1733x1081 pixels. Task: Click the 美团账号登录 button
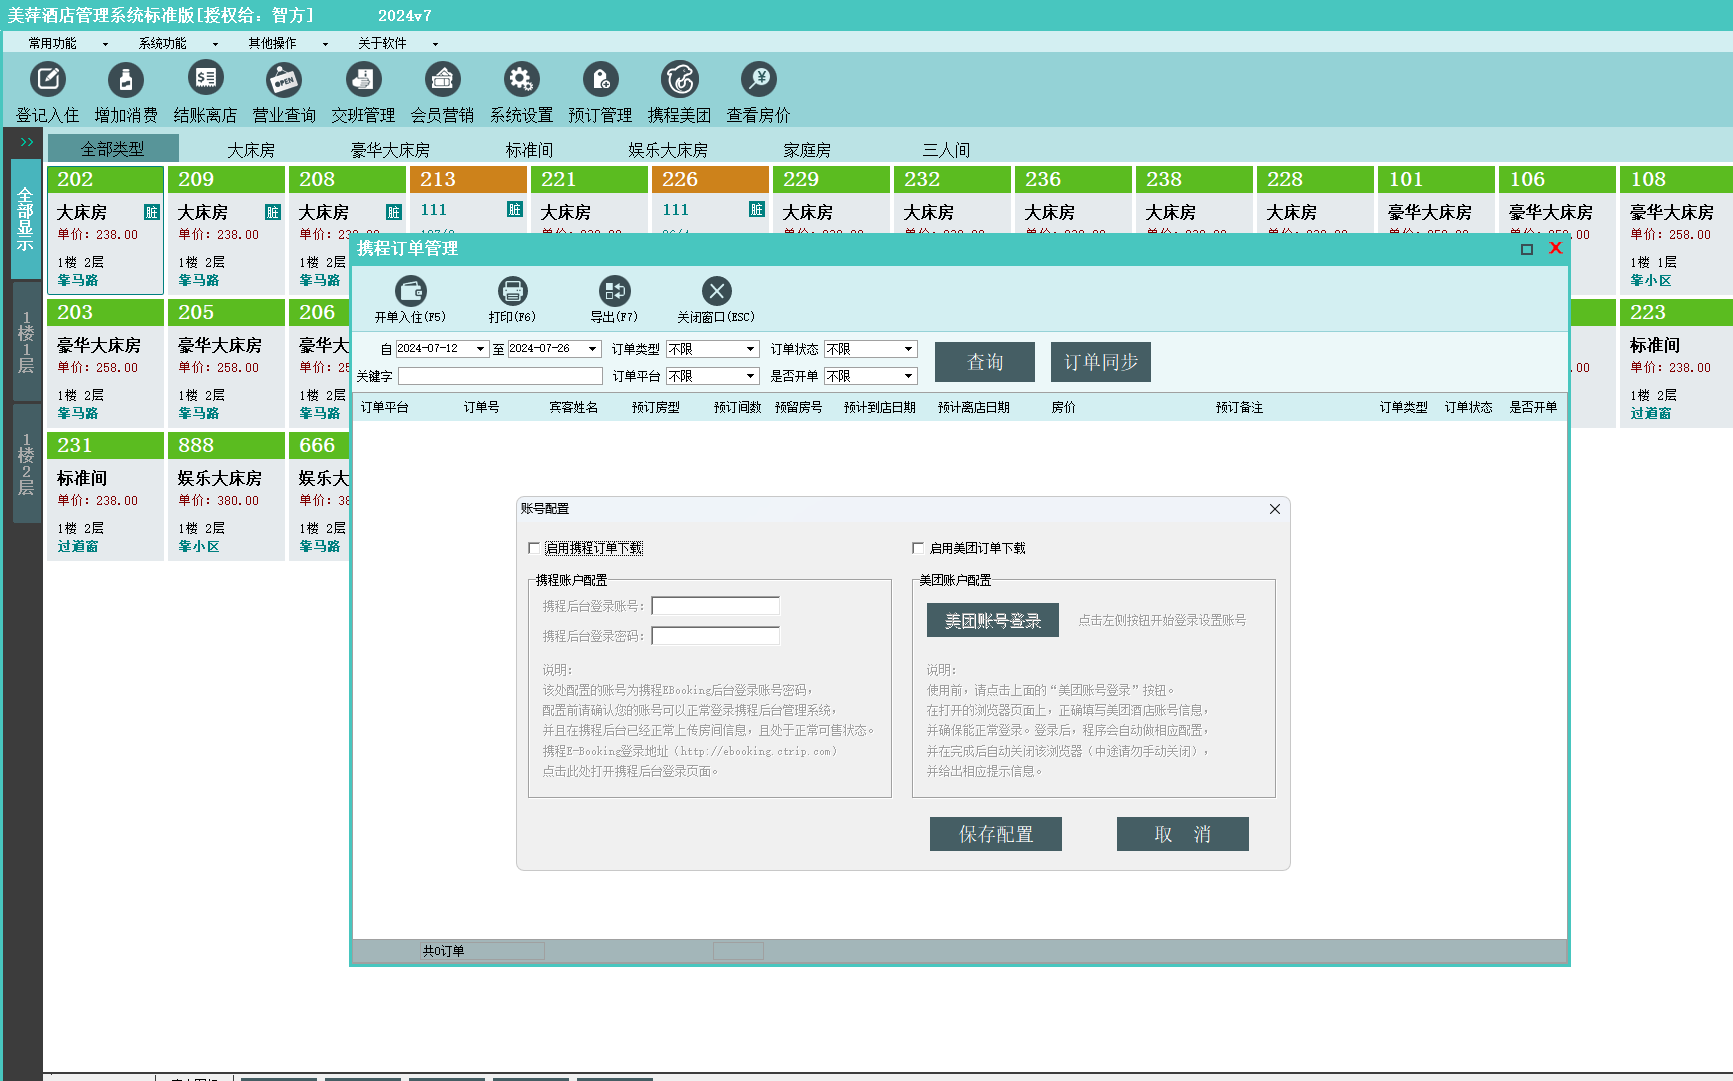tap(992, 621)
